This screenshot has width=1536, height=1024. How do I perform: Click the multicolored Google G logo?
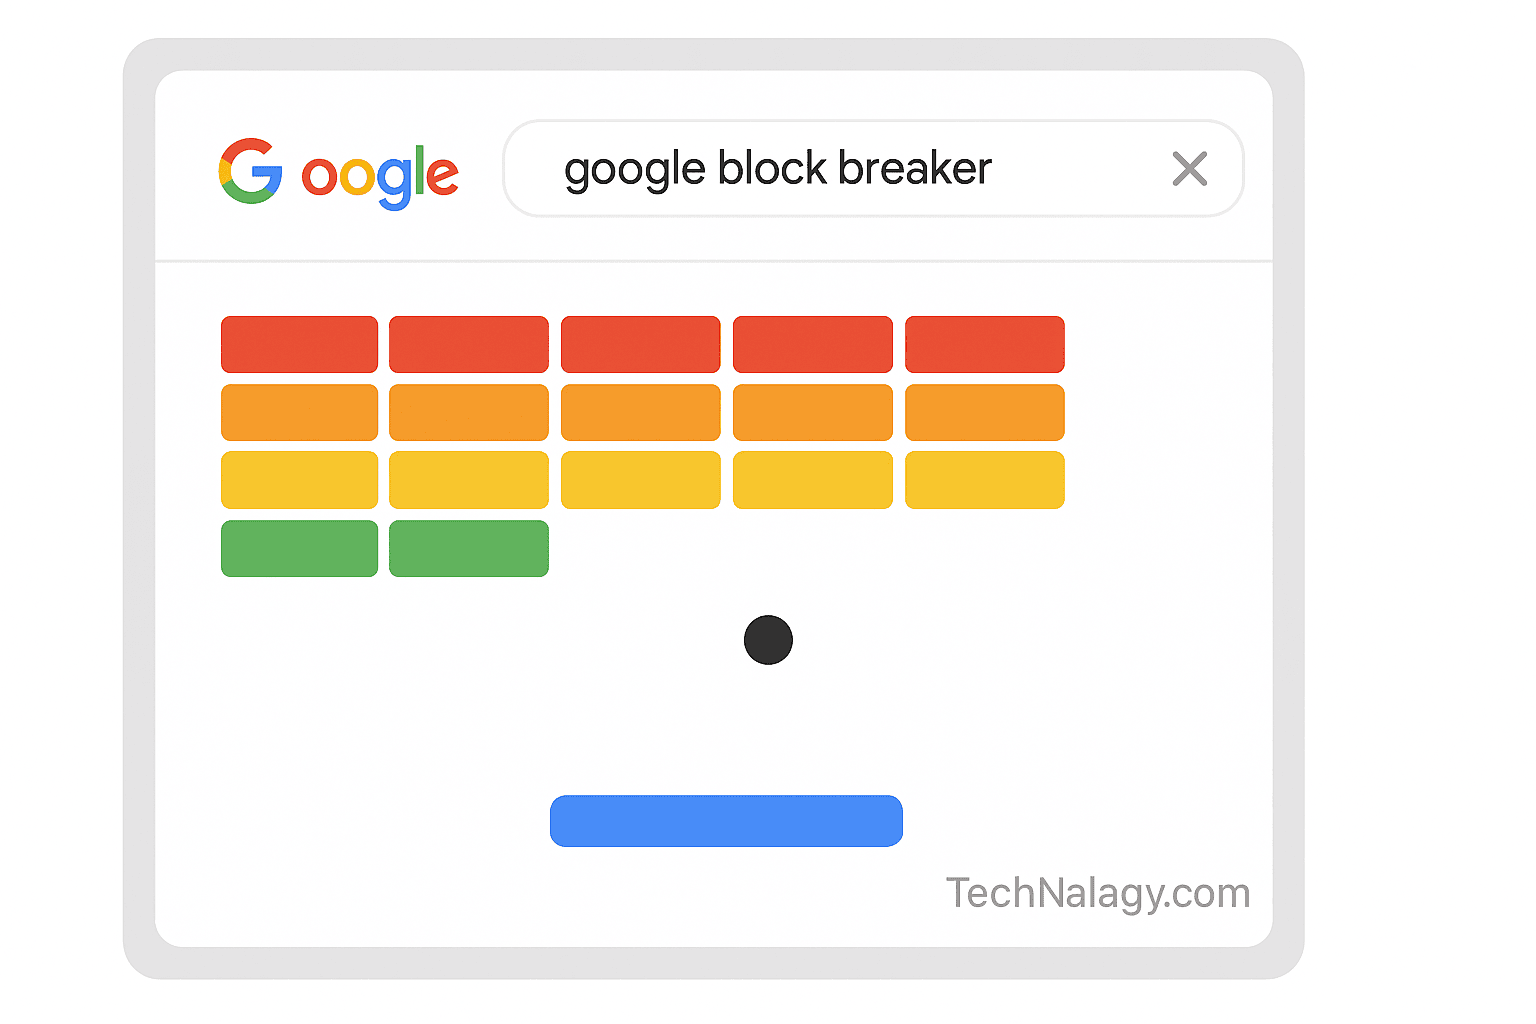pos(250,171)
